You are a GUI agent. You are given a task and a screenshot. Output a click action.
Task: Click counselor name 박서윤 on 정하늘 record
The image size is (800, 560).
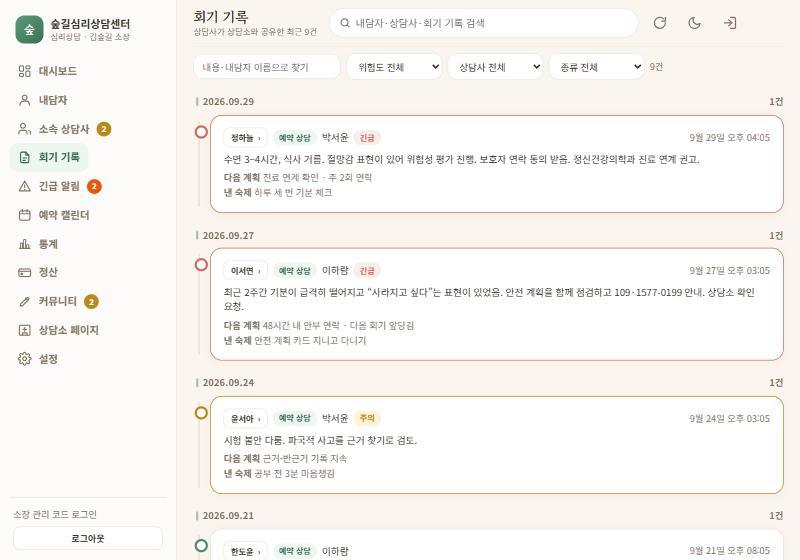(335, 137)
